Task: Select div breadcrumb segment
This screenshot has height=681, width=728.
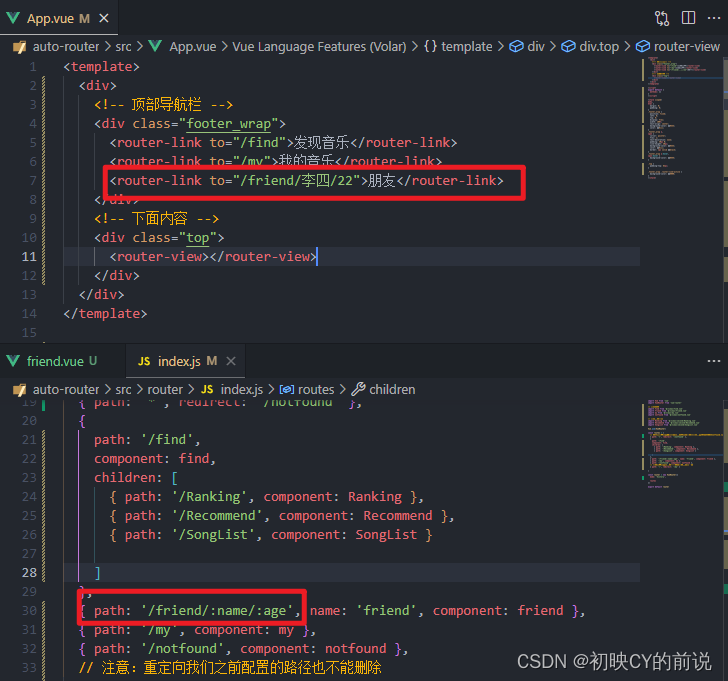Action: (x=536, y=47)
